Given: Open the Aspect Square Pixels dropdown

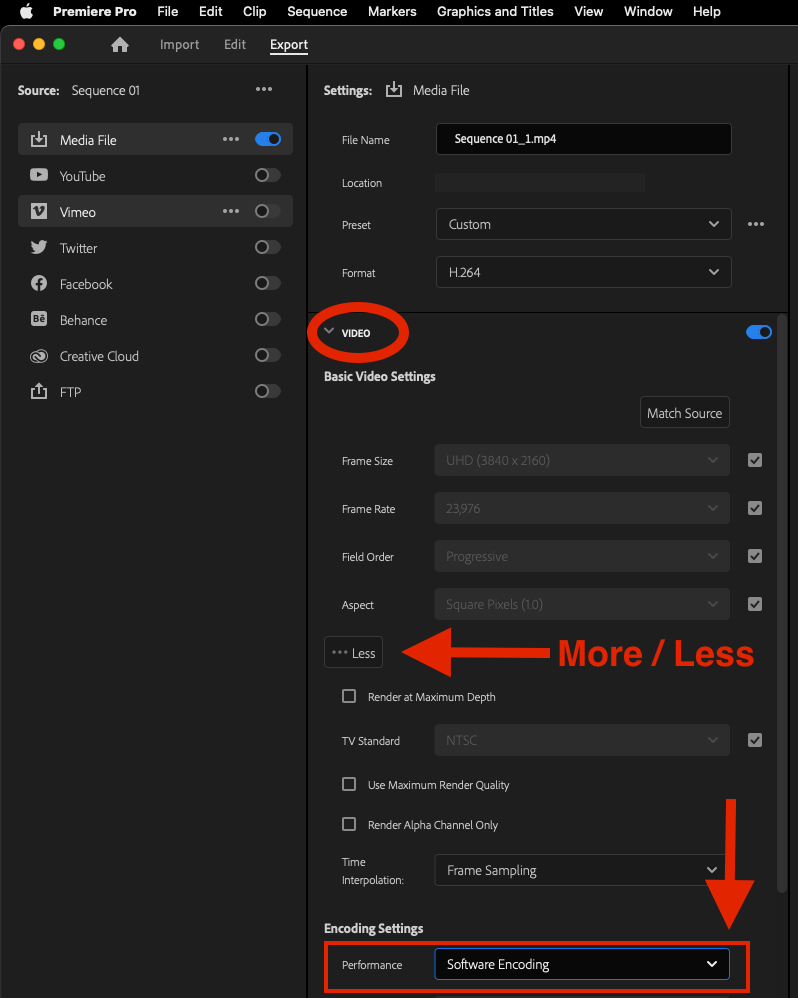Looking at the screenshot, I should tap(582, 604).
